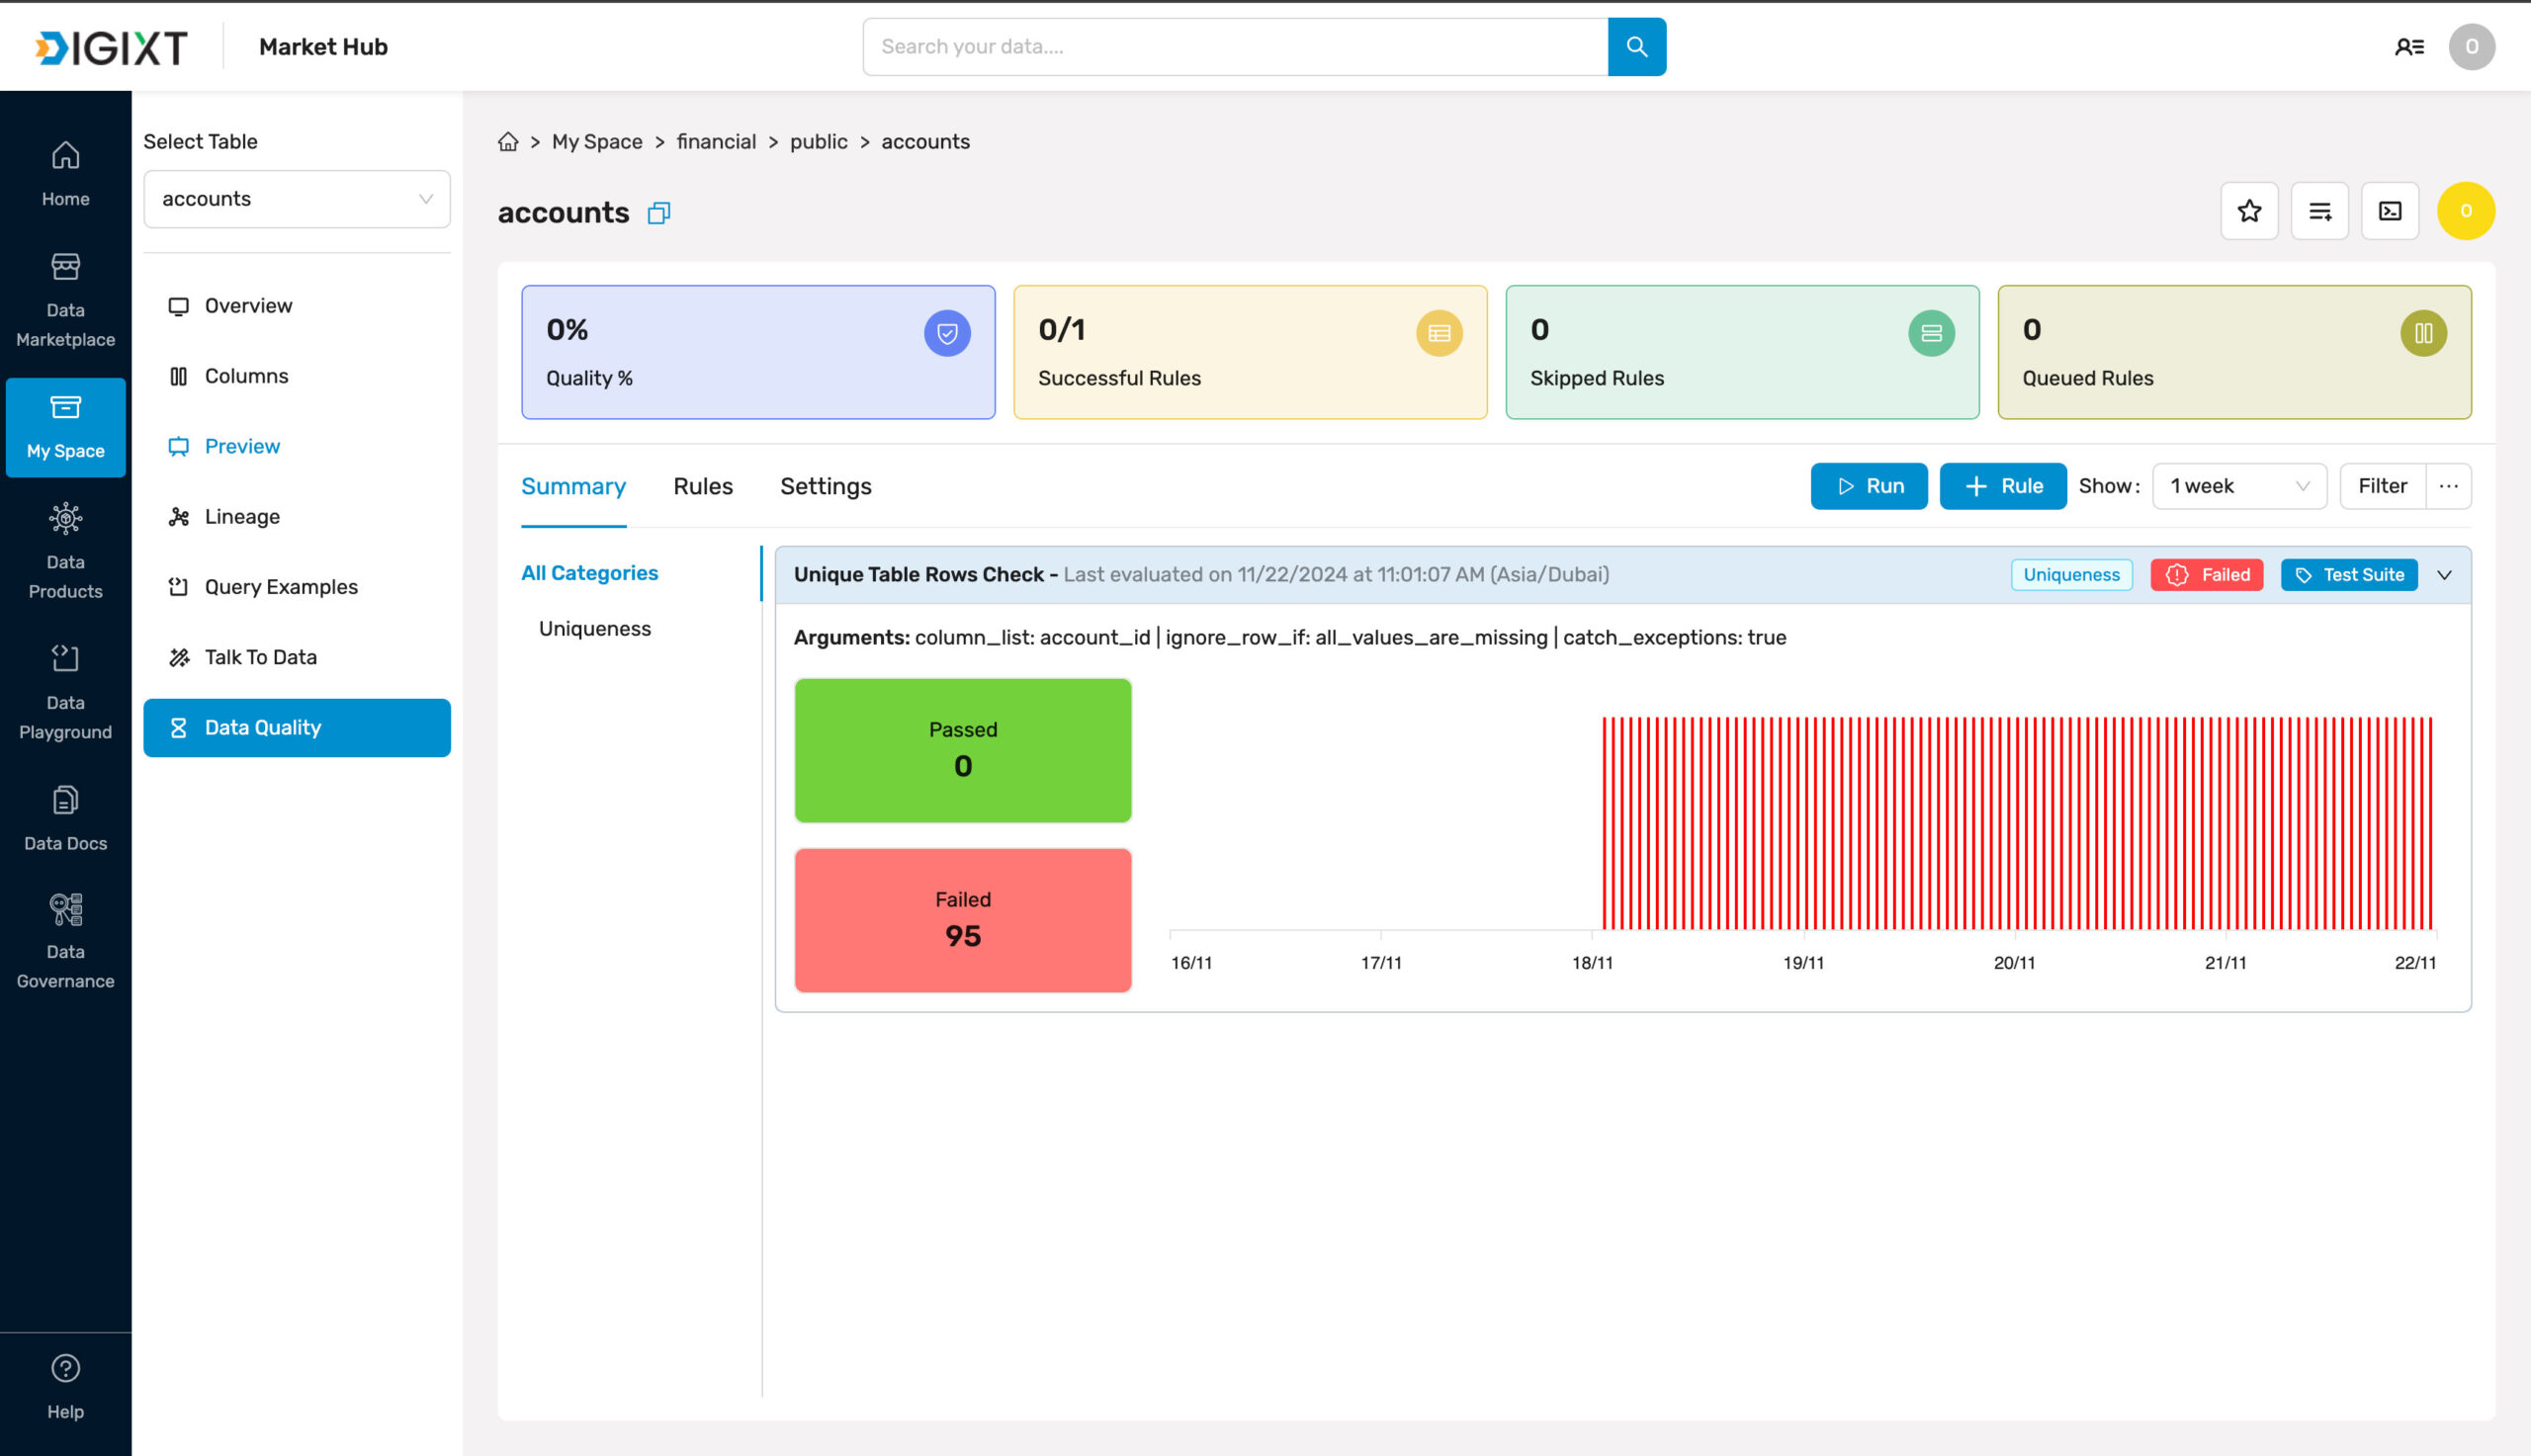This screenshot has width=2531, height=1456.
Task: Open Query Examples menu item
Action: coord(297,587)
